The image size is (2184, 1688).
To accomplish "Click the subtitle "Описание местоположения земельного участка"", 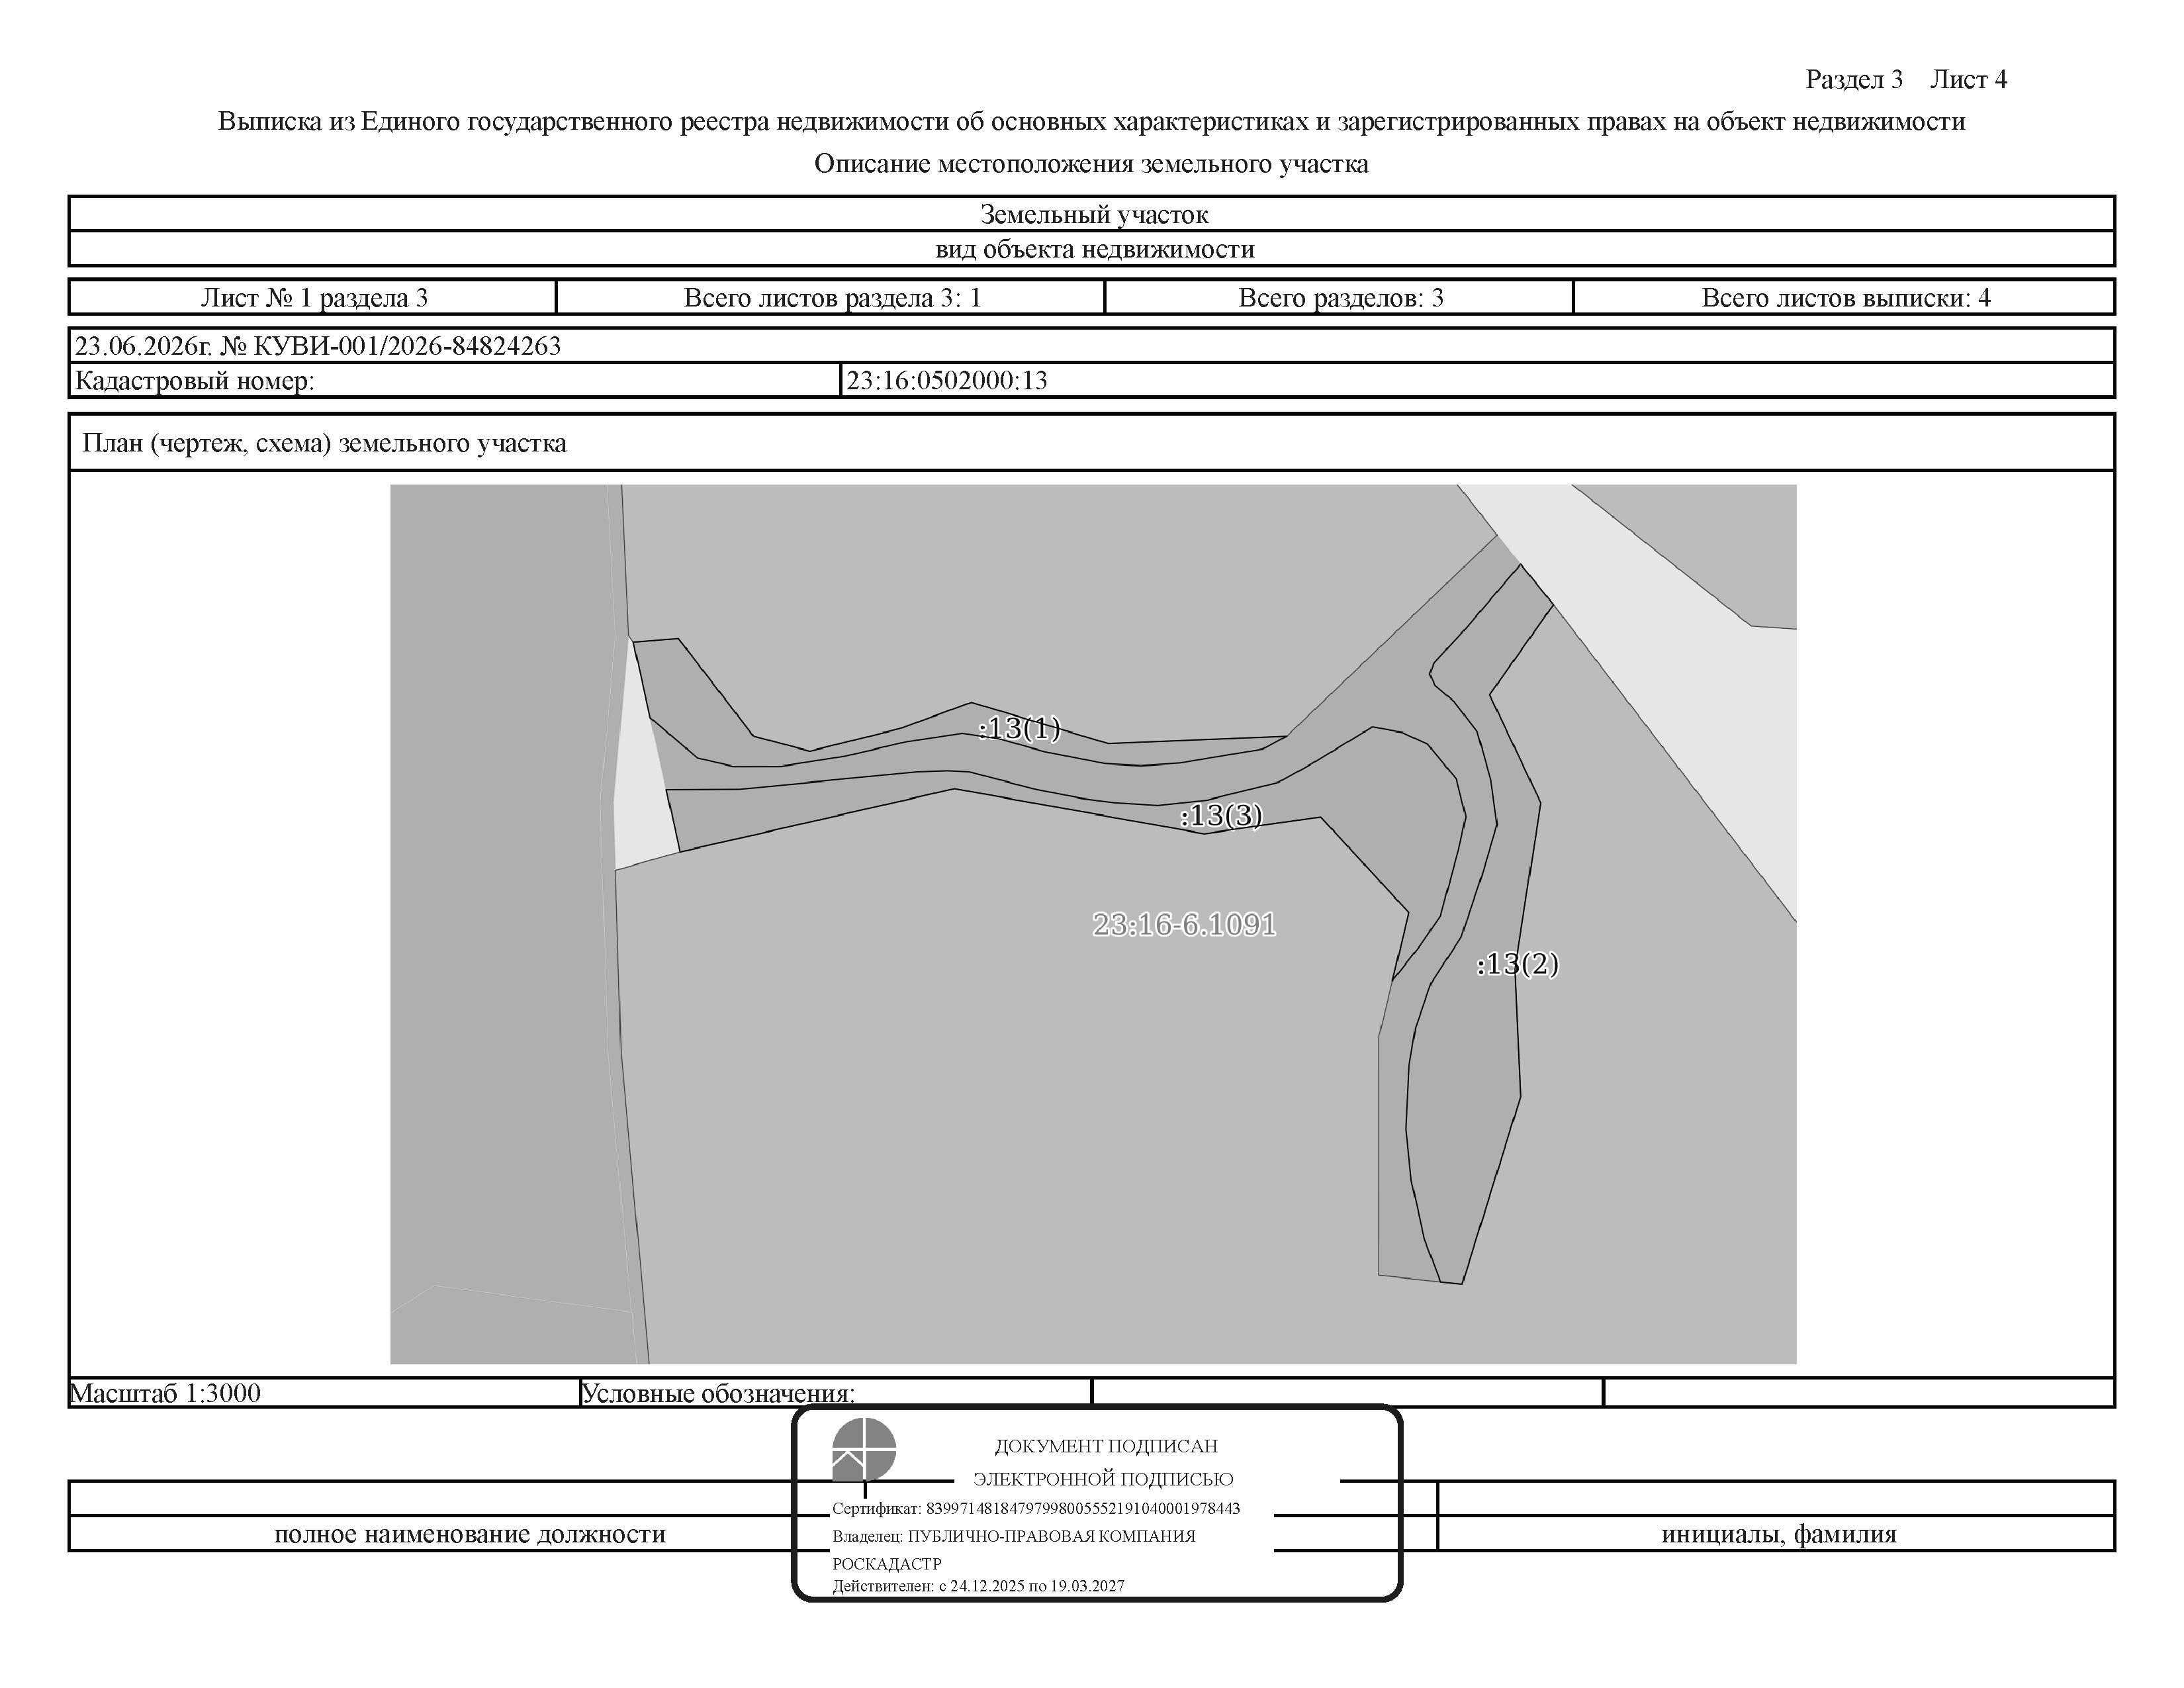I will (1091, 164).
